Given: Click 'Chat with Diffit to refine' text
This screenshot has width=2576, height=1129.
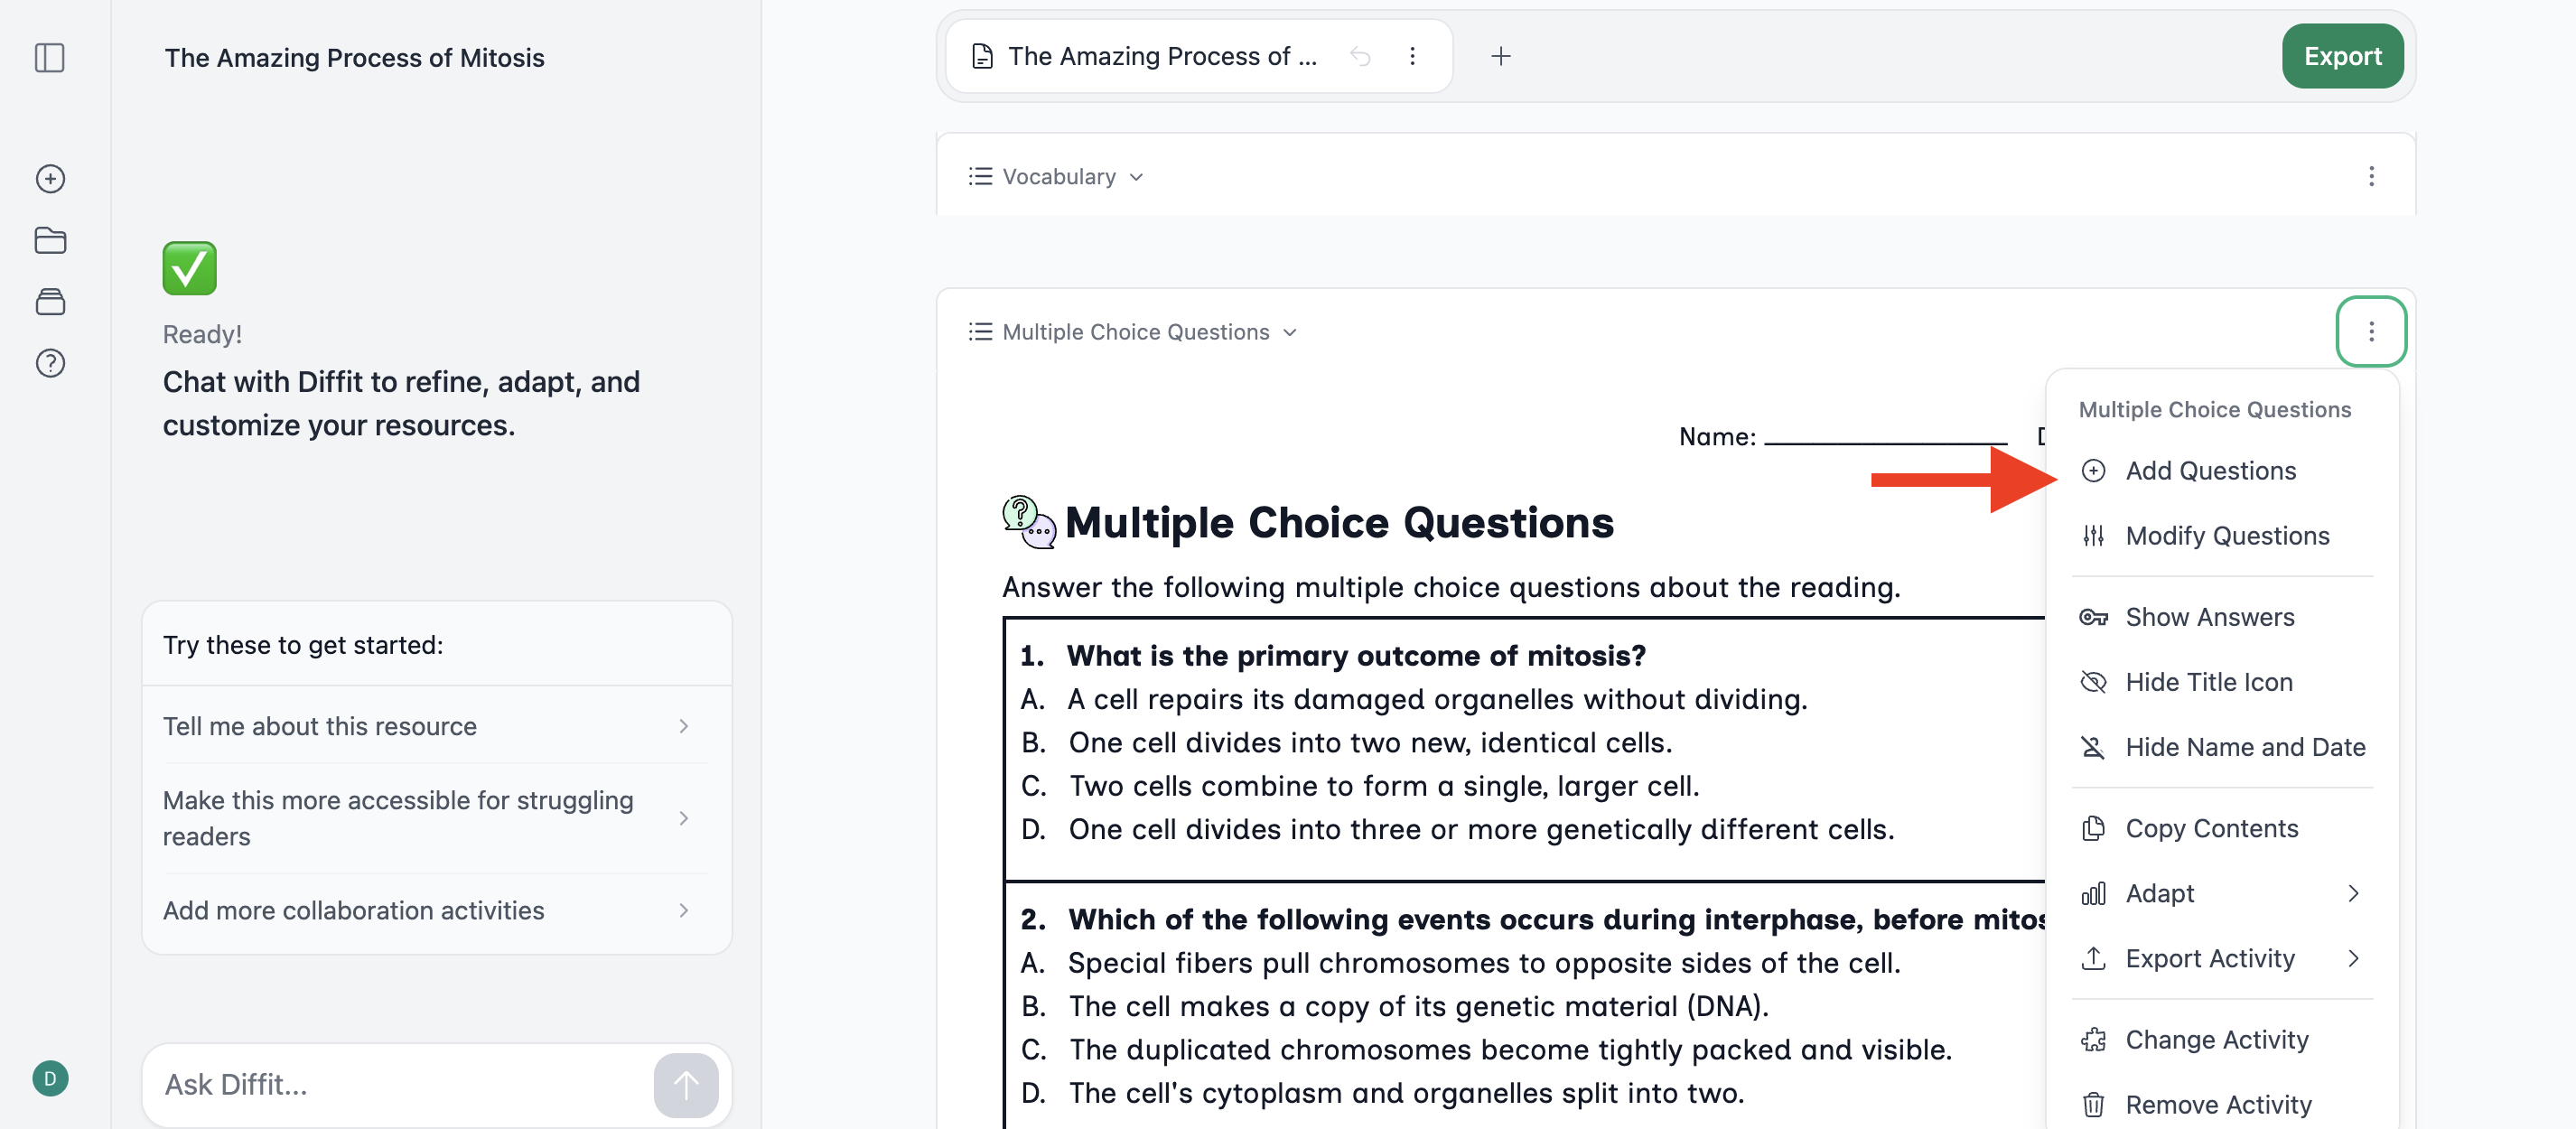Looking at the screenshot, I should click(401, 403).
